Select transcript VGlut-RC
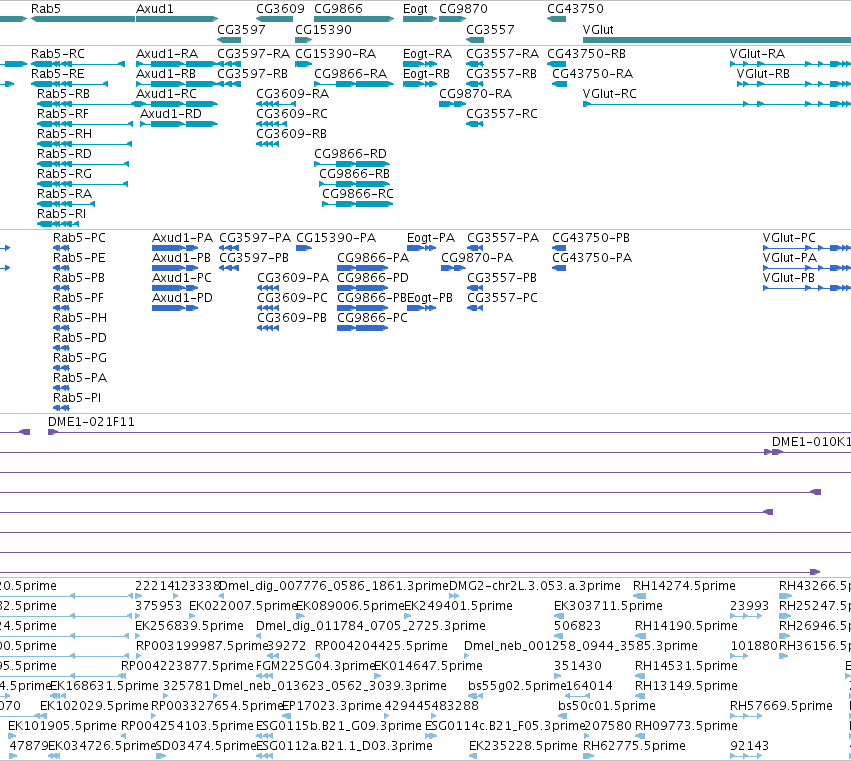This screenshot has width=851, height=761. [x=609, y=94]
